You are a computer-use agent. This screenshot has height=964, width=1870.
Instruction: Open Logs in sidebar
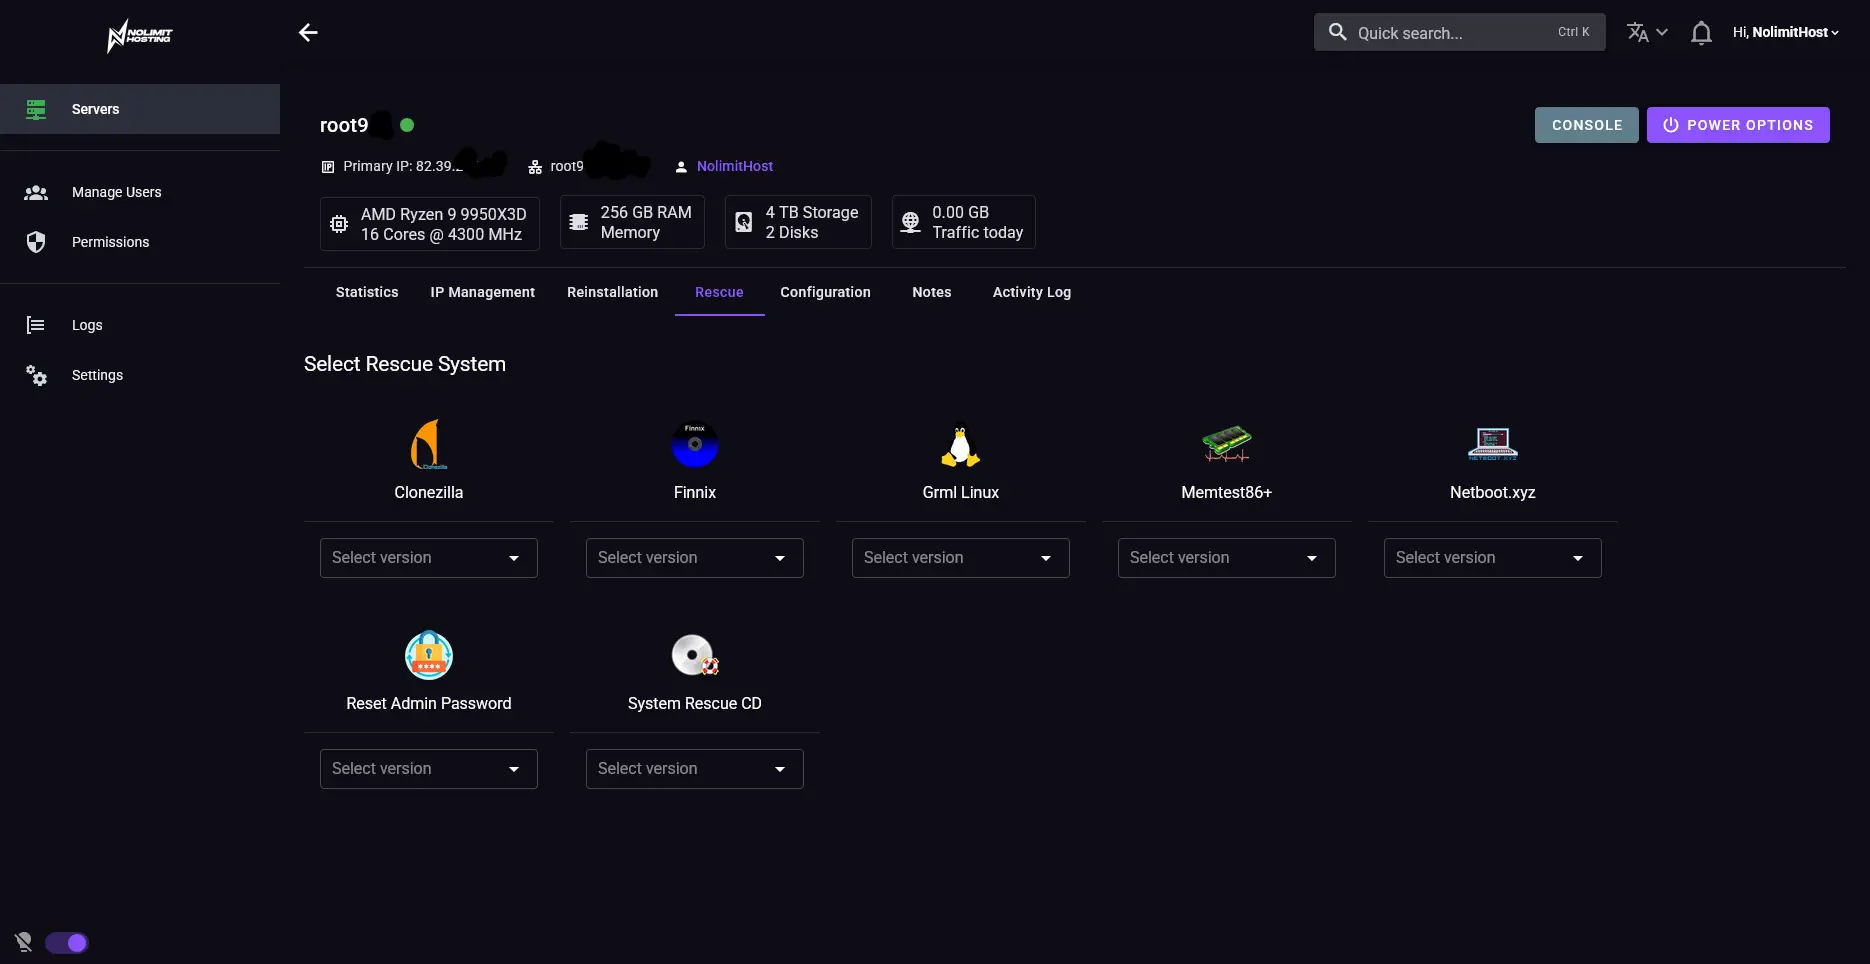pos(140,325)
